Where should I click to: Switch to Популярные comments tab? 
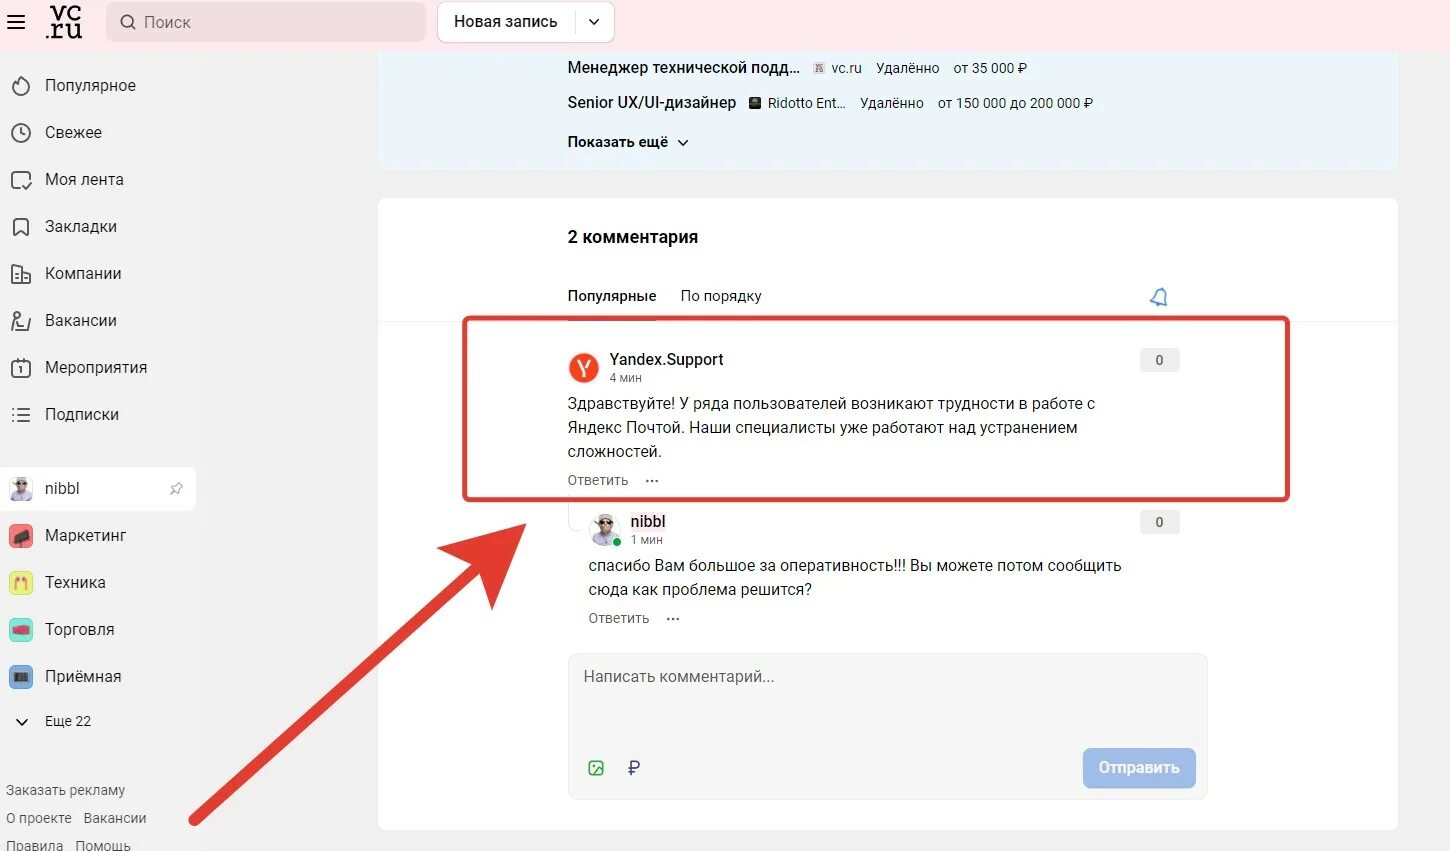tap(612, 296)
